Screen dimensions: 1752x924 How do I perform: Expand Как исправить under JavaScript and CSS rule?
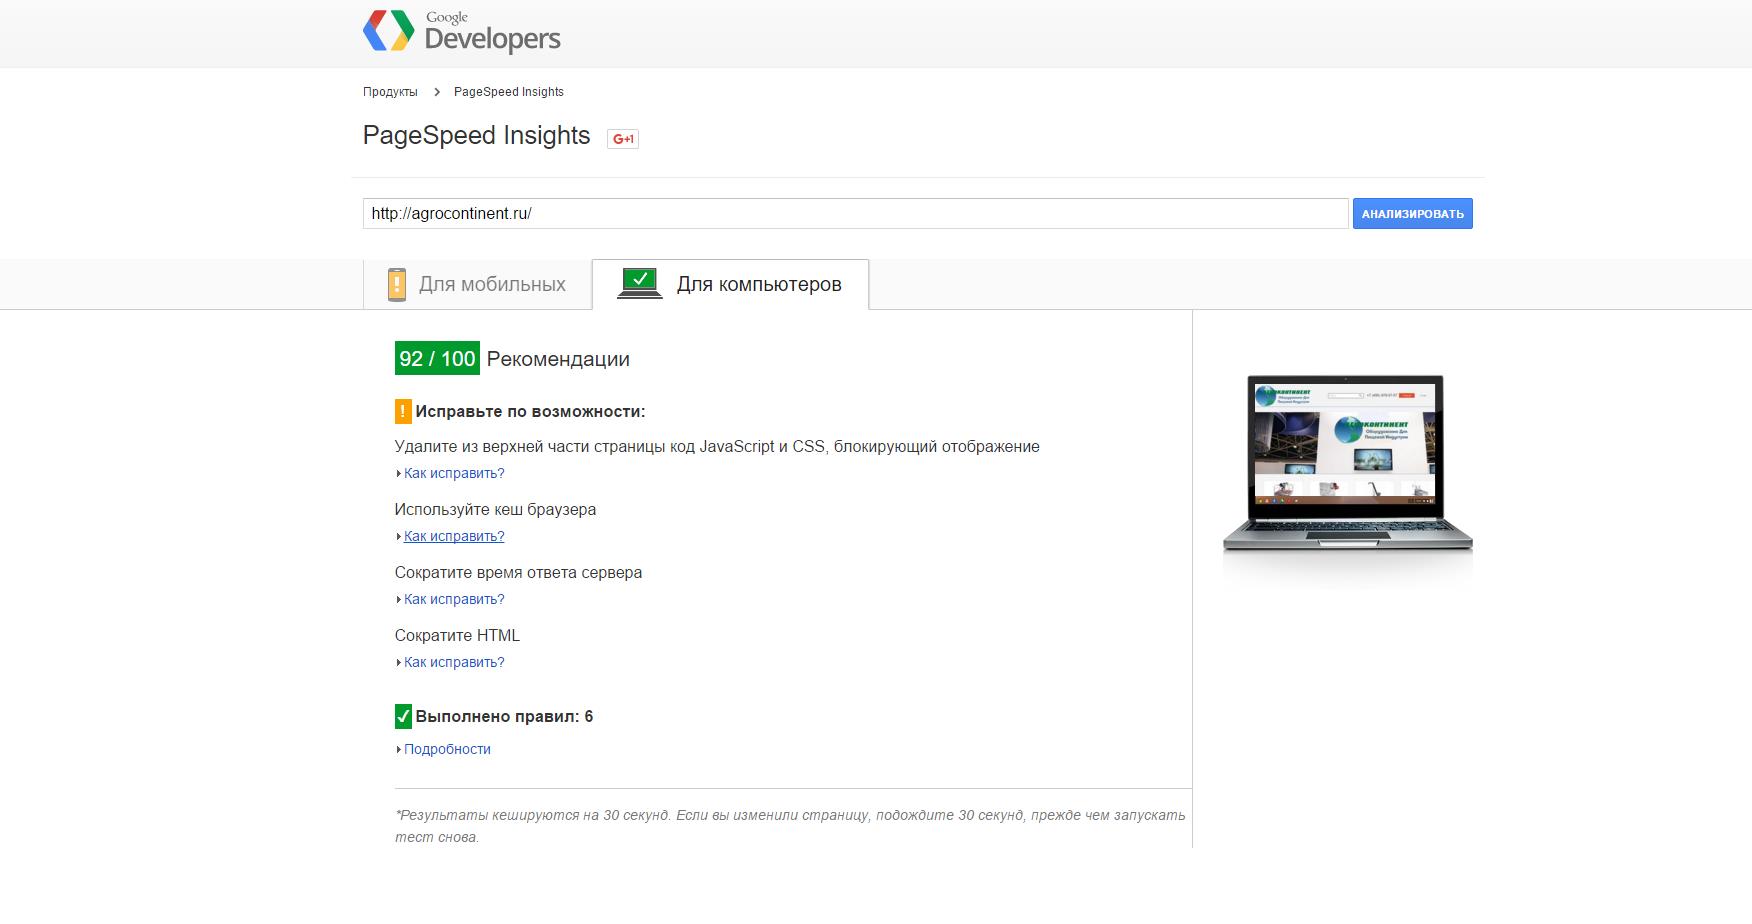click(454, 473)
